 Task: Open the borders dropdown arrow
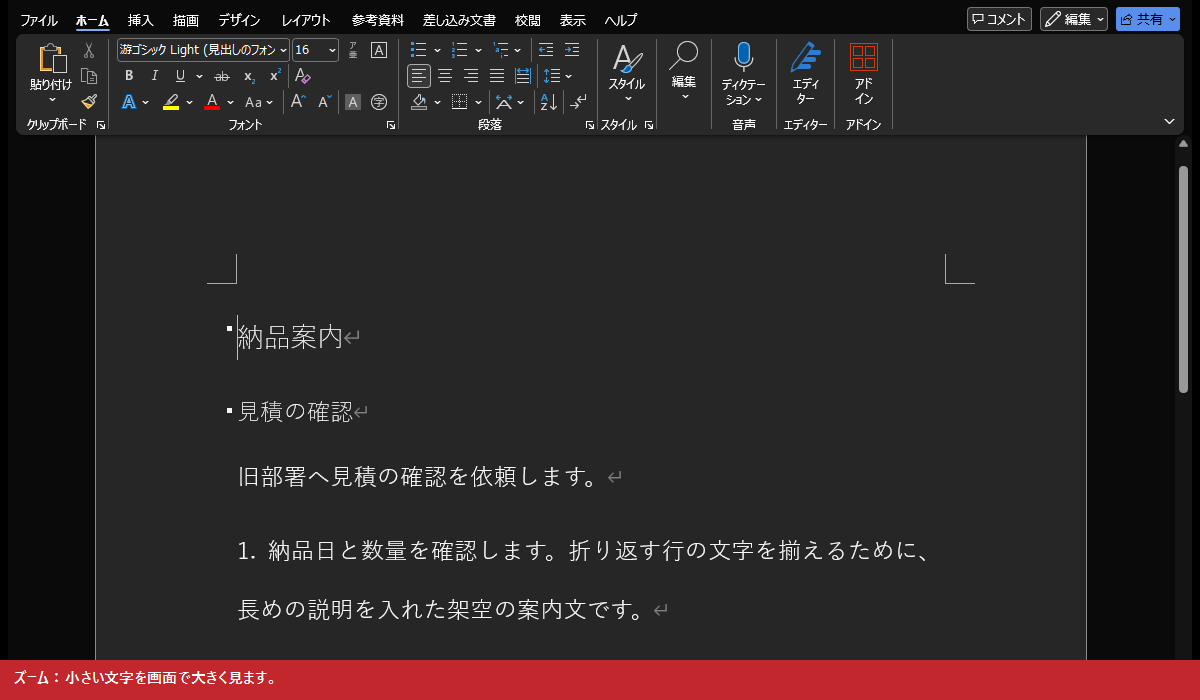tap(479, 101)
